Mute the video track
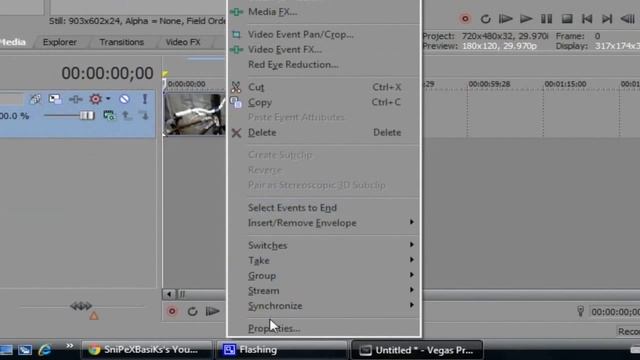Image resolution: width=640 pixels, height=360 pixels. click(124, 99)
